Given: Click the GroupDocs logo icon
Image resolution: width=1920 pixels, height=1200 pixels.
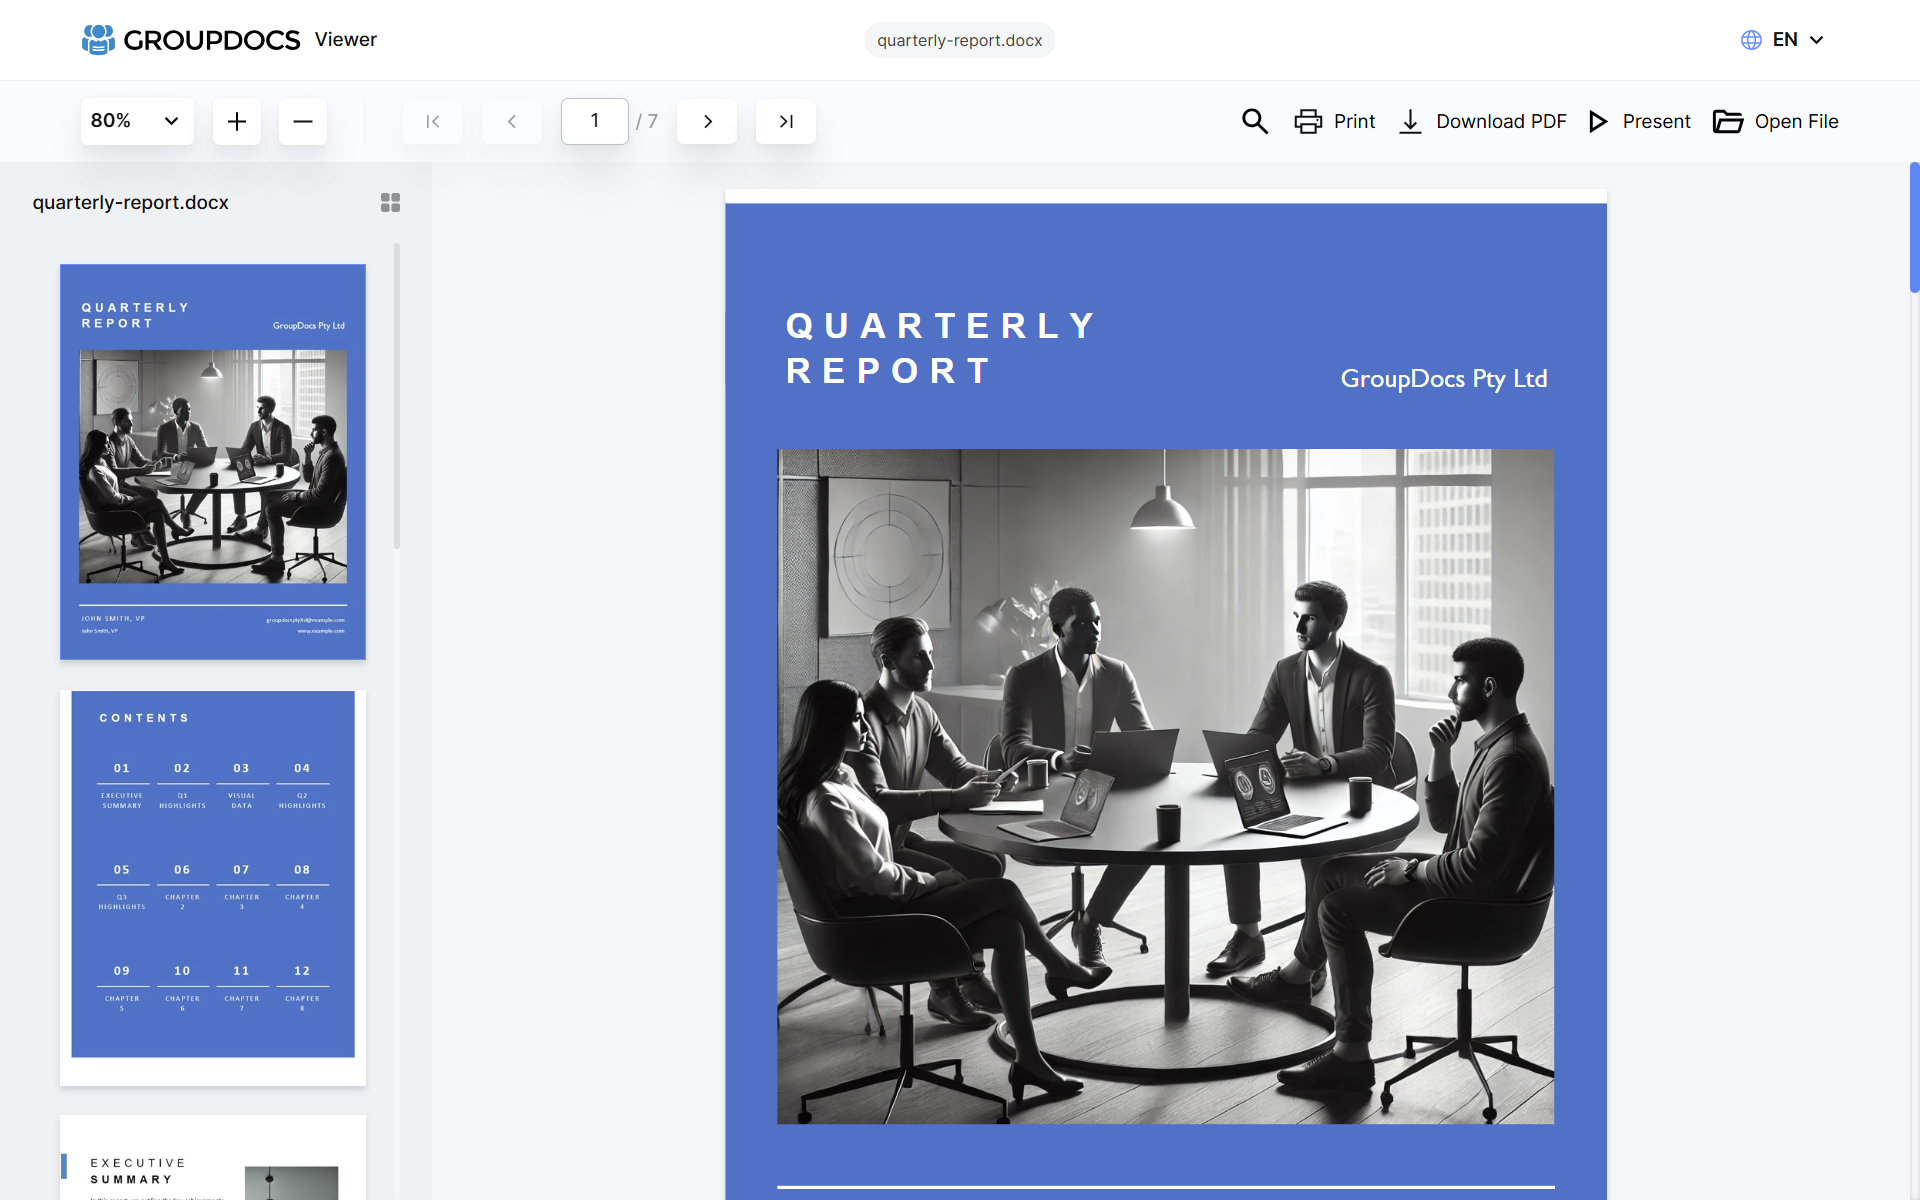Looking at the screenshot, I should click(x=98, y=40).
